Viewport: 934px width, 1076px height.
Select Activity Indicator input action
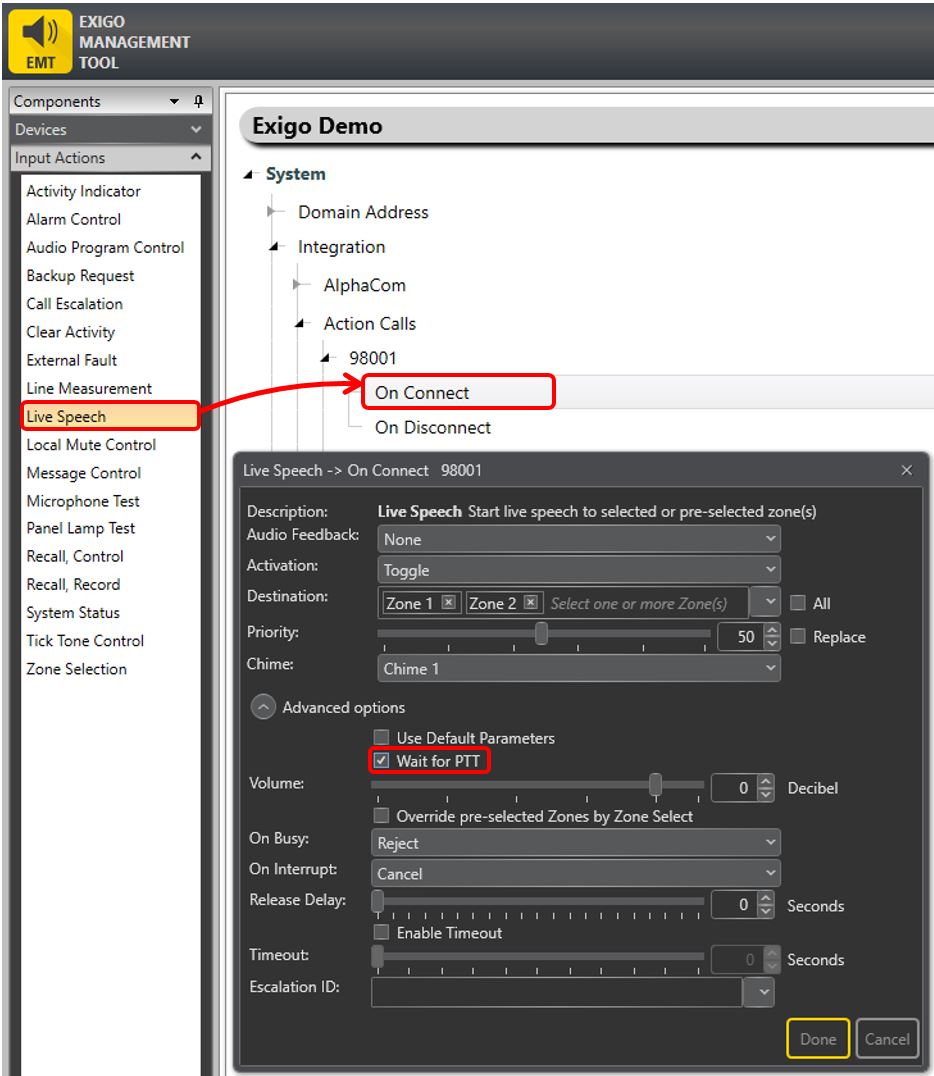(84, 191)
